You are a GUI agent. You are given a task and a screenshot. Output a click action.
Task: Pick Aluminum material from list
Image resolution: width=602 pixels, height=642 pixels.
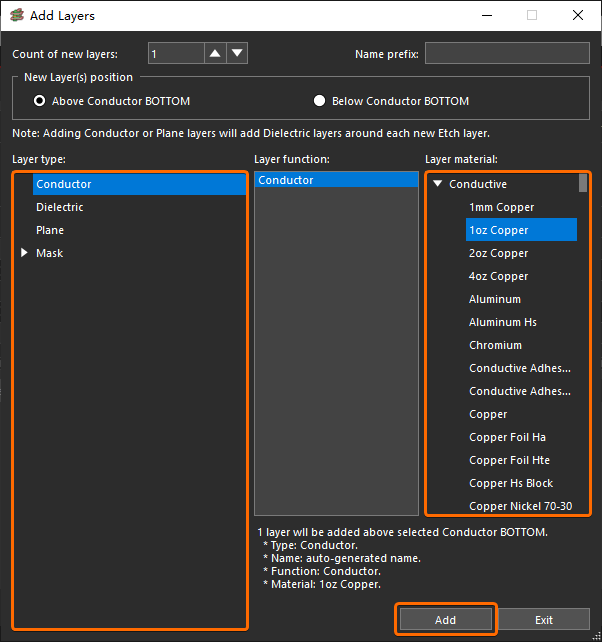[495, 299]
